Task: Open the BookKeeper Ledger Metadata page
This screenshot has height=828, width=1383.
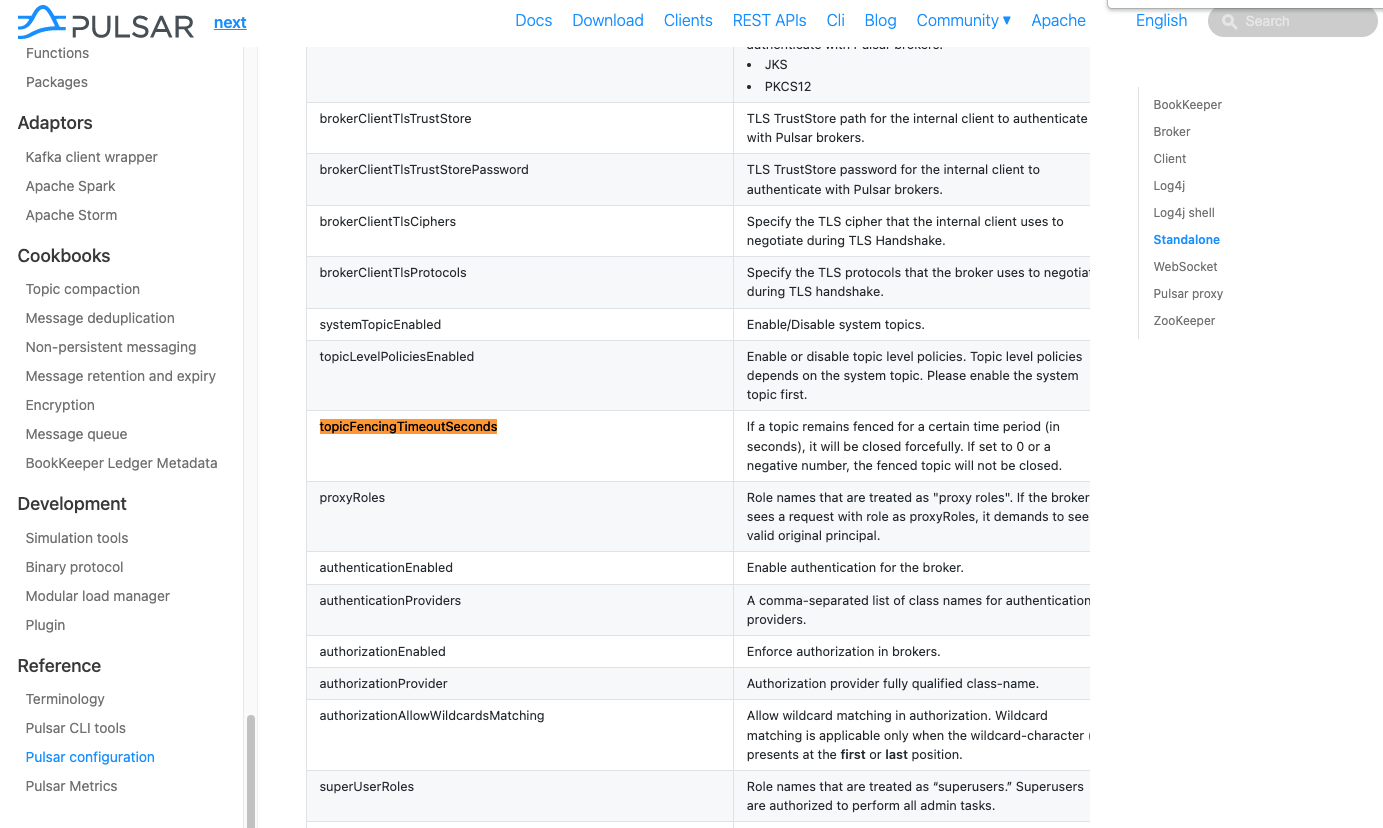Action: (x=121, y=463)
